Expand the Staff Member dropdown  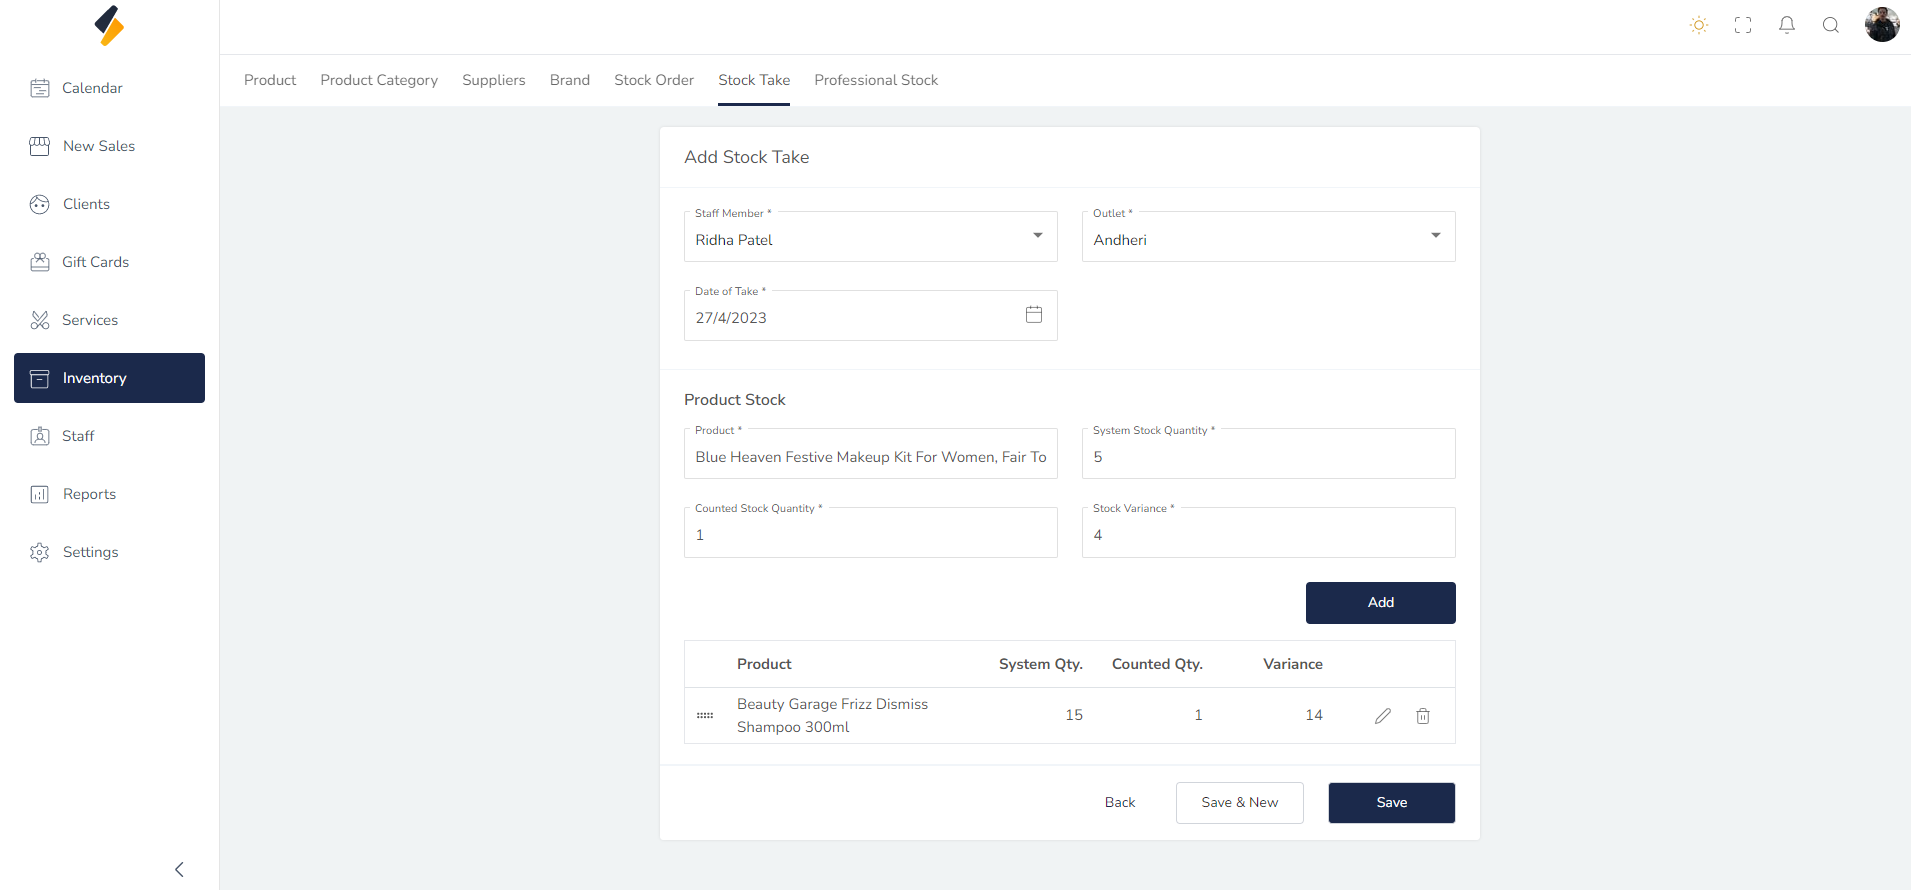coord(1037,236)
